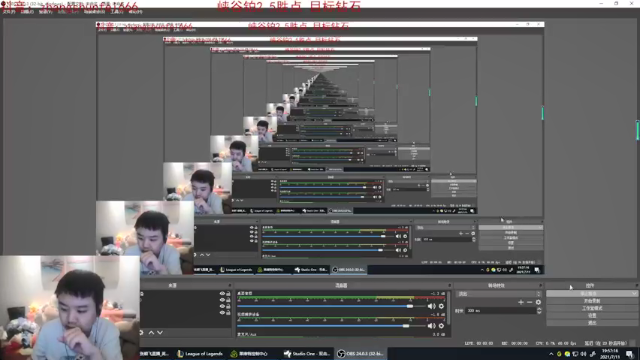Screen dimensions: 640x360
Task: Click the taskbar clock showing date
Action: [x=611, y=354]
